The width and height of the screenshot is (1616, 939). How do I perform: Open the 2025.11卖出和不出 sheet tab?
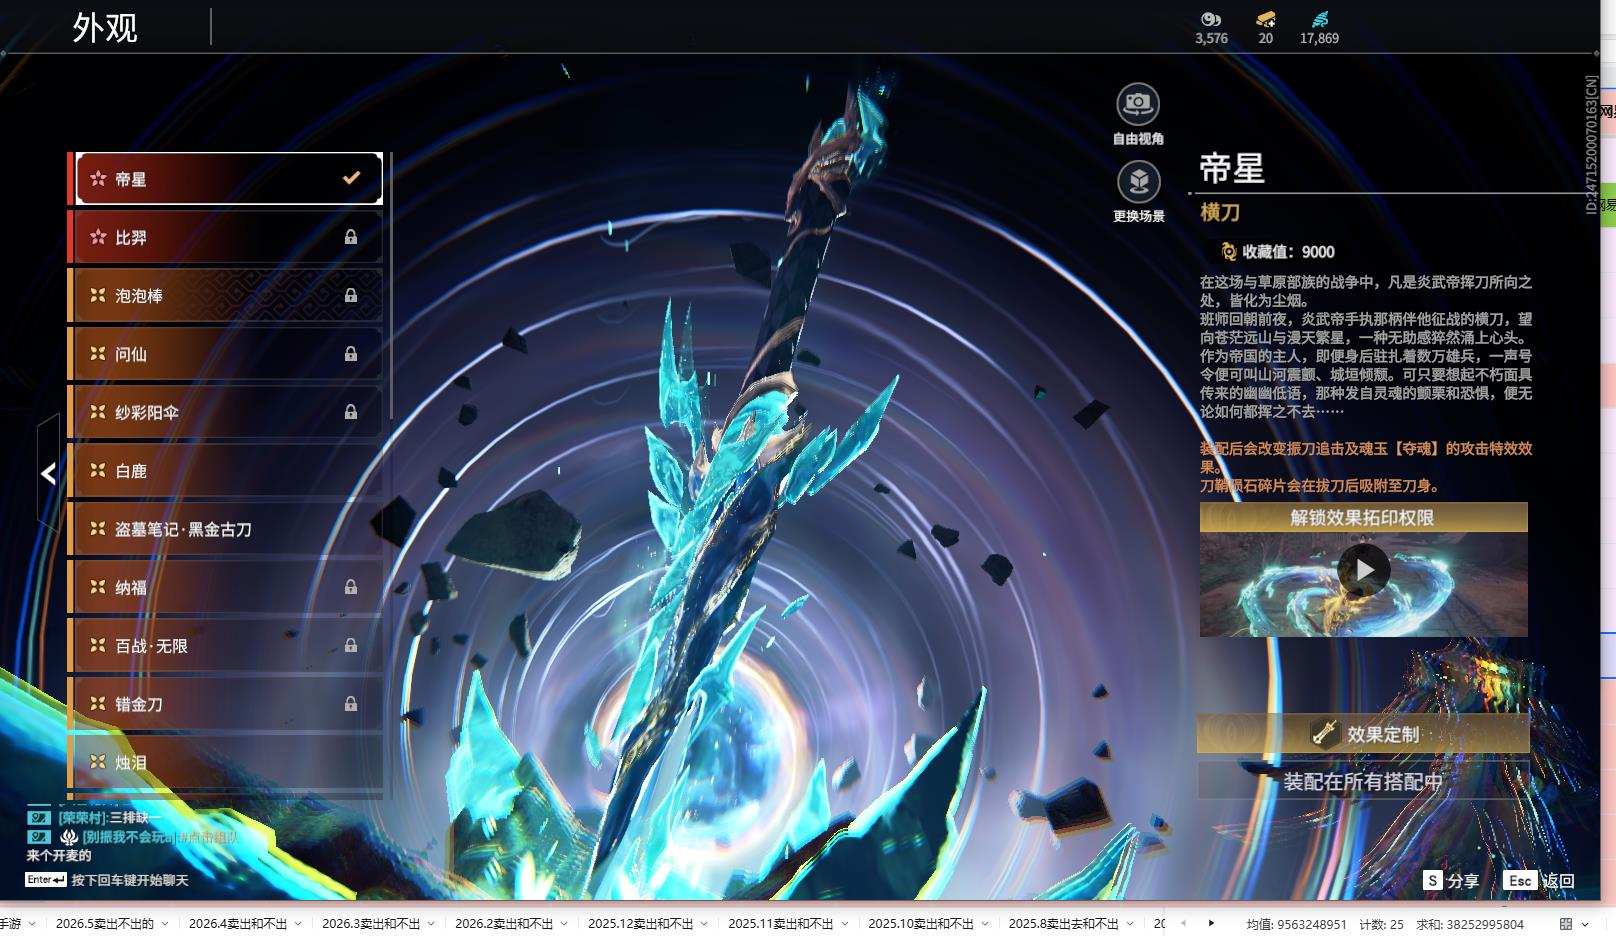point(780,923)
